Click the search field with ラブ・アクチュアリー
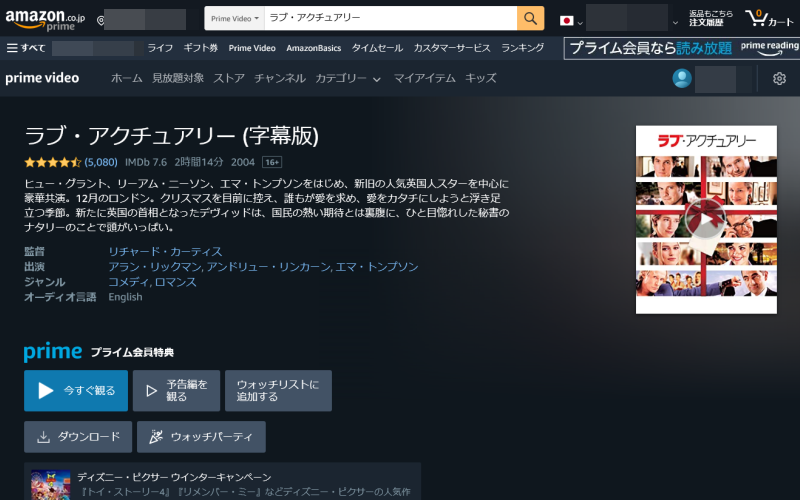The image size is (800, 500). coord(390,18)
